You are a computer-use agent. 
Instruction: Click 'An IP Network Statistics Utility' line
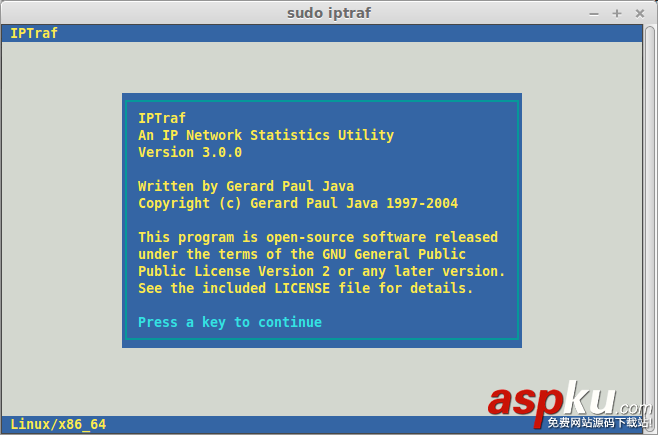point(266,135)
